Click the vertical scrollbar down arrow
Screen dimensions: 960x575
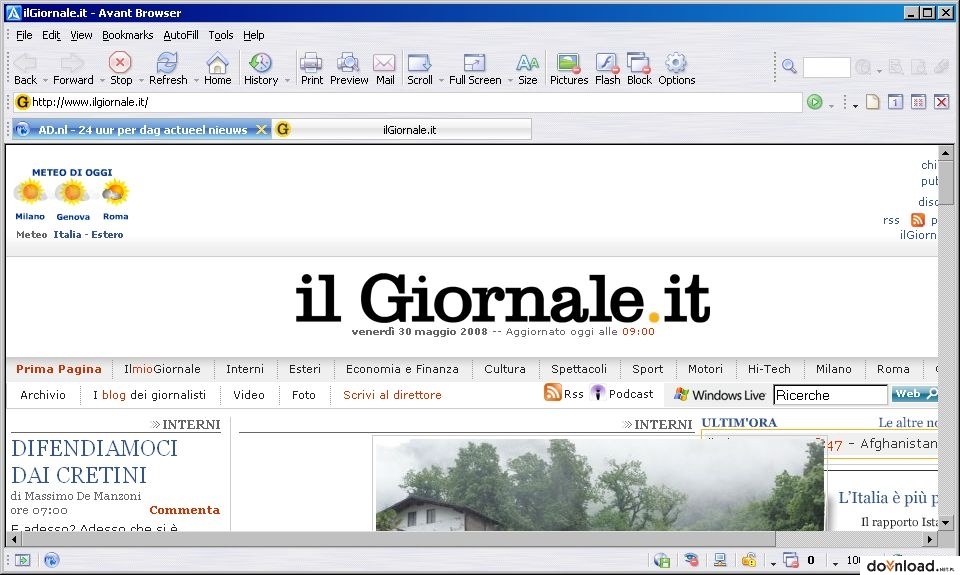point(946,523)
